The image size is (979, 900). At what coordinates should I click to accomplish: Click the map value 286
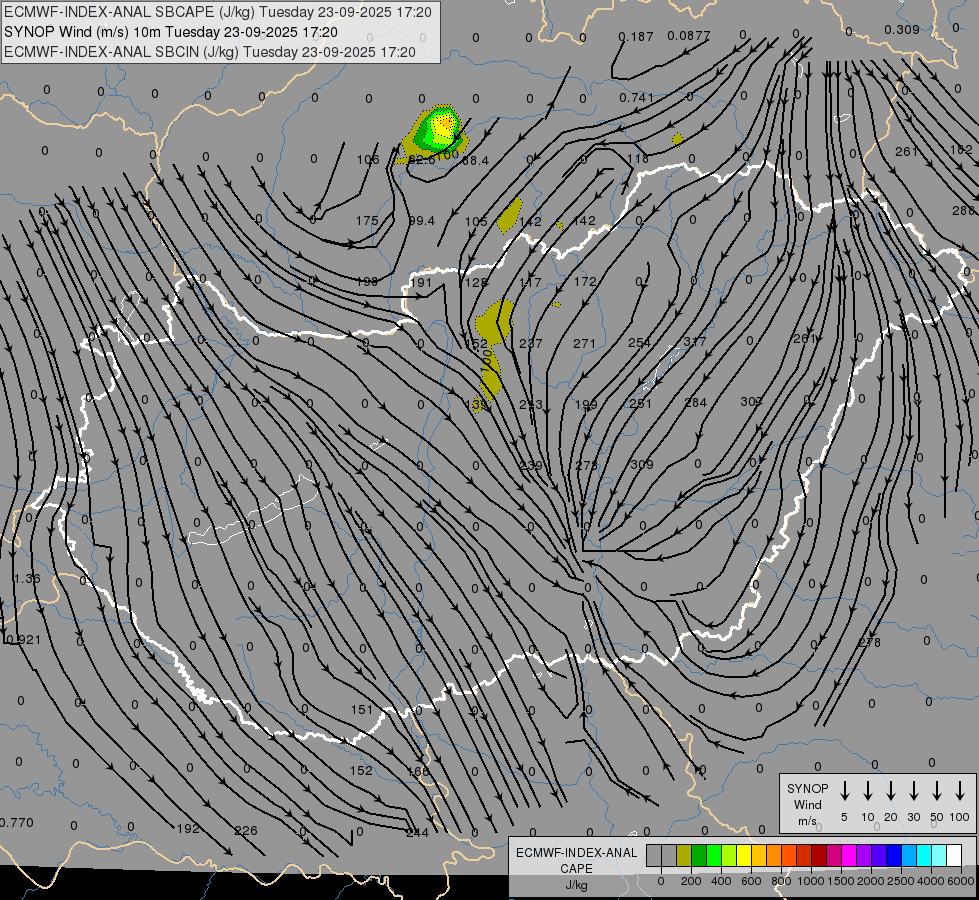965,210
